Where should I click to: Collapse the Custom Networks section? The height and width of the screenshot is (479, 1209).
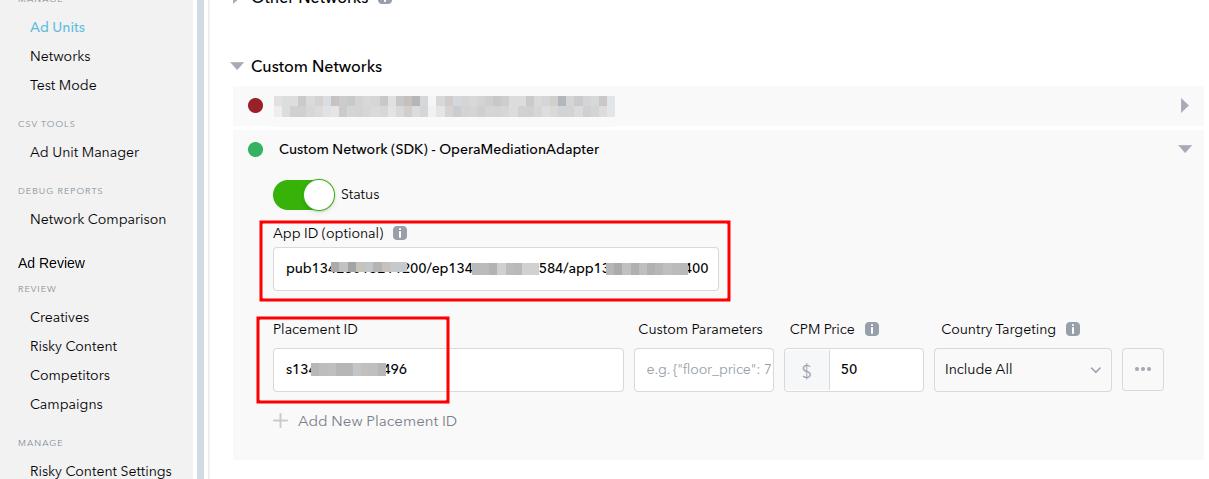click(x=237, y=67)
